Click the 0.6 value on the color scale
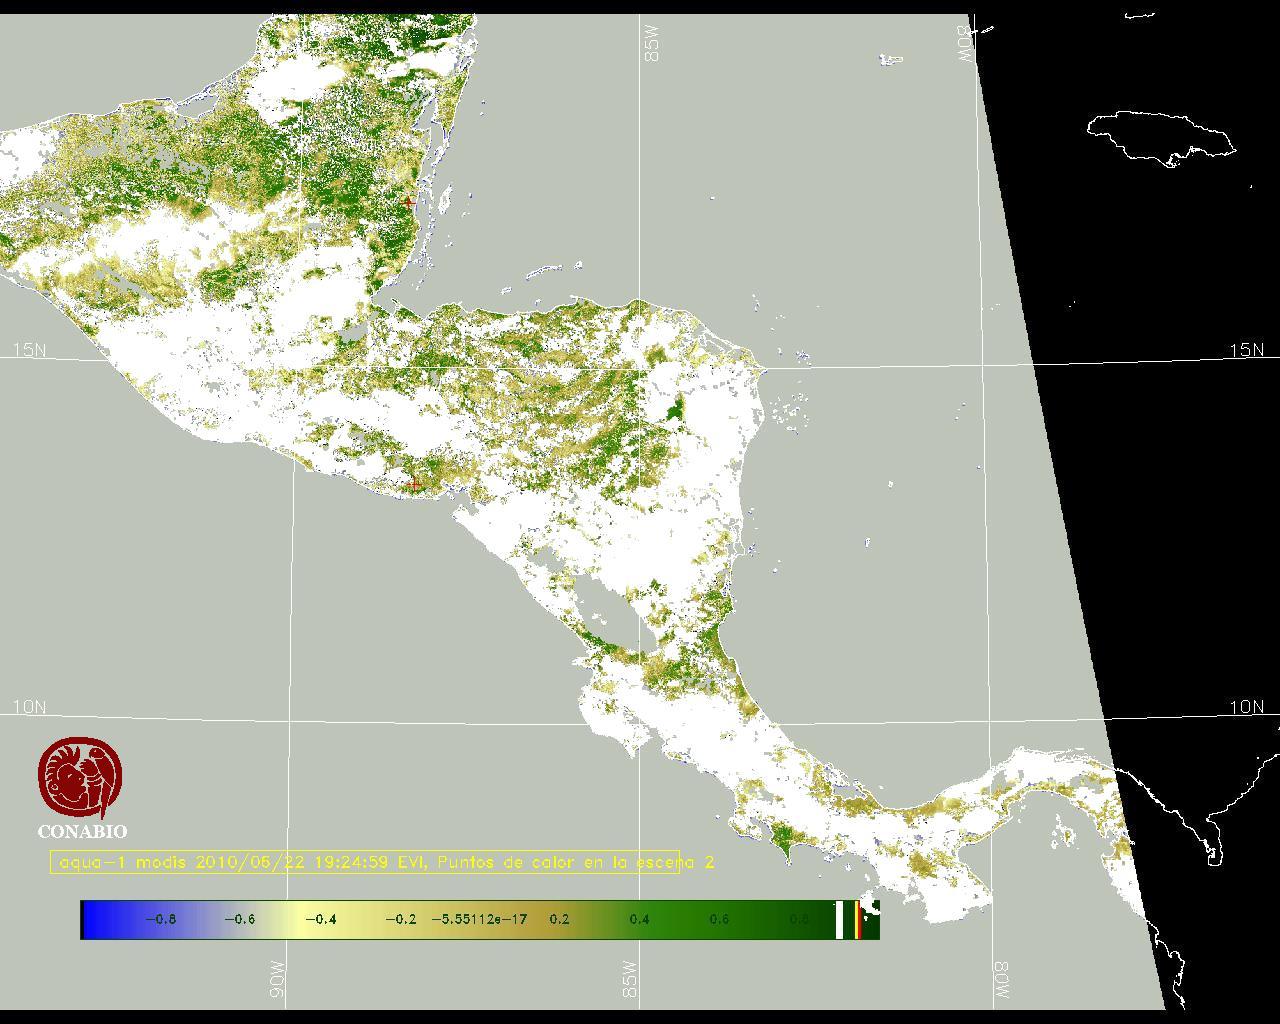The width and height of the screenshot is (1280, 1024). pyautogui.click(x=718, y=920)
